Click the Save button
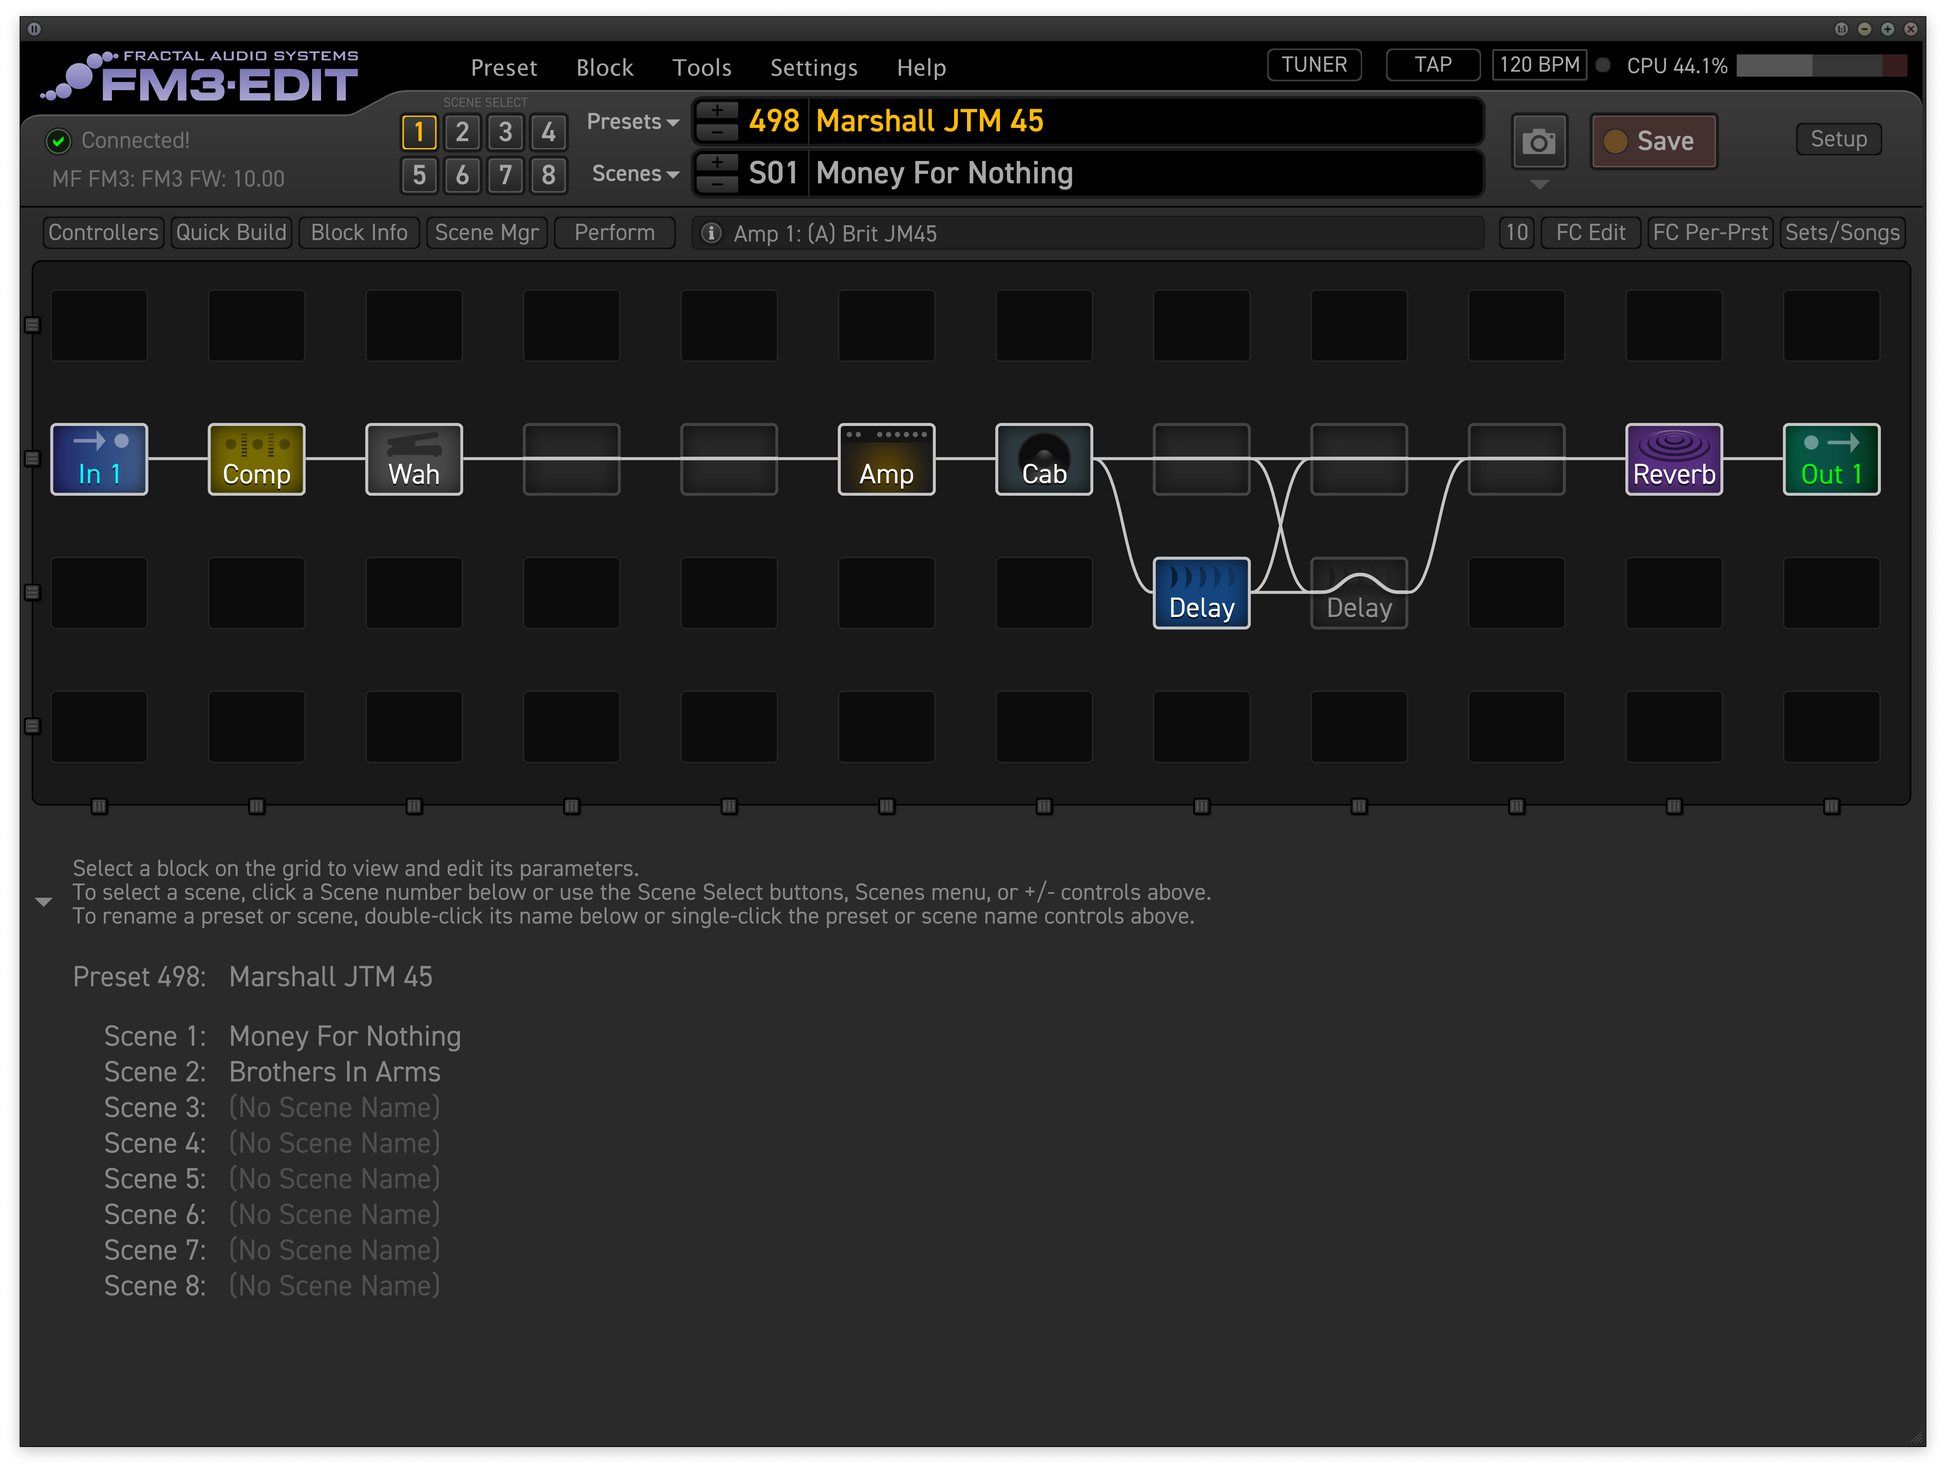Viewport: 1946px width, 1470px height. tap(1653, 142)
